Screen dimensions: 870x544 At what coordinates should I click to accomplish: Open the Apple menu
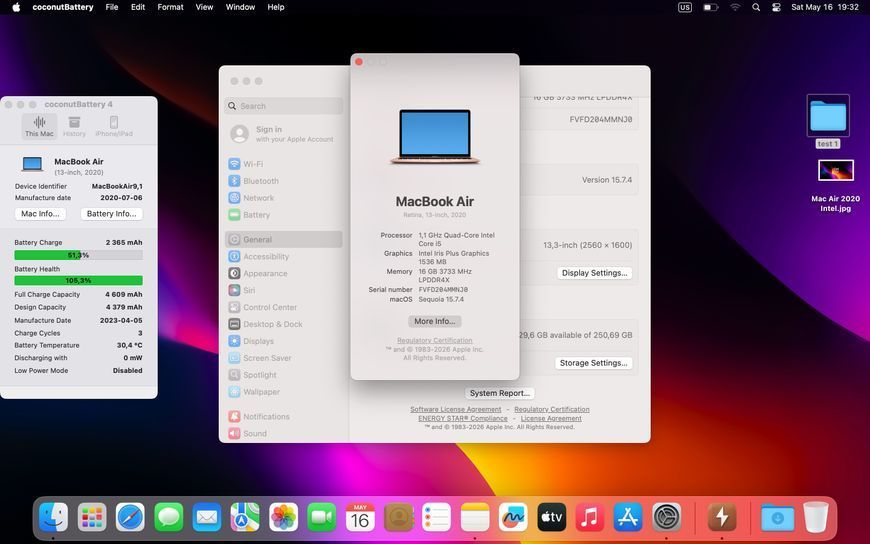click(16, 7)
